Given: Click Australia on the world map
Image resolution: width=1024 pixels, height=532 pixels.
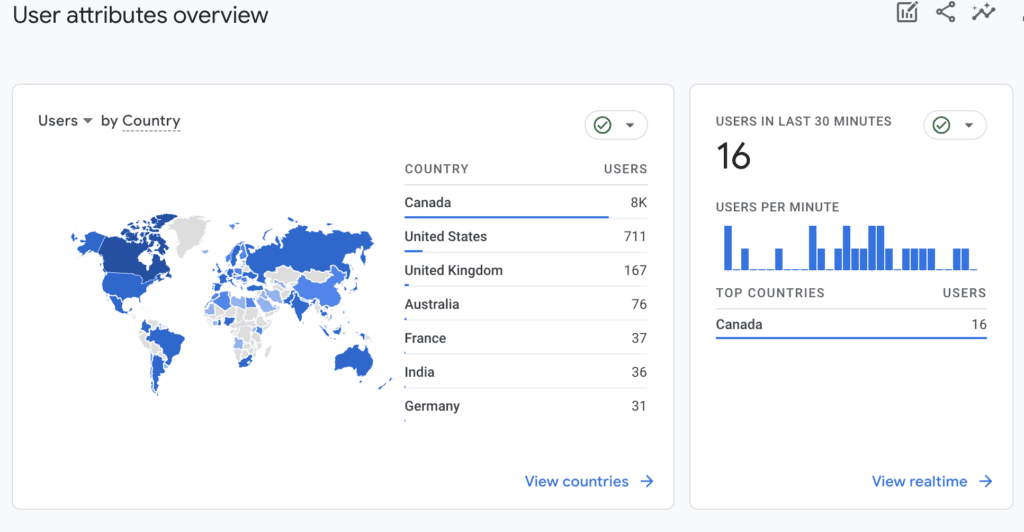Looking at the screenshot, I should [x=353, y=360].
